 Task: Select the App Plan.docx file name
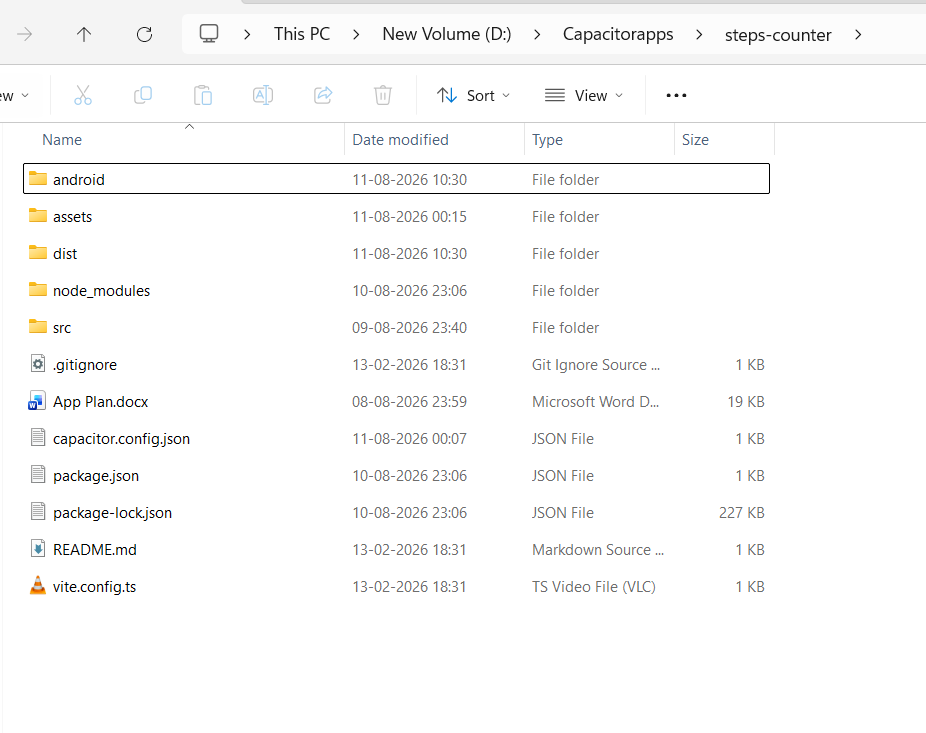pos(100,402)
